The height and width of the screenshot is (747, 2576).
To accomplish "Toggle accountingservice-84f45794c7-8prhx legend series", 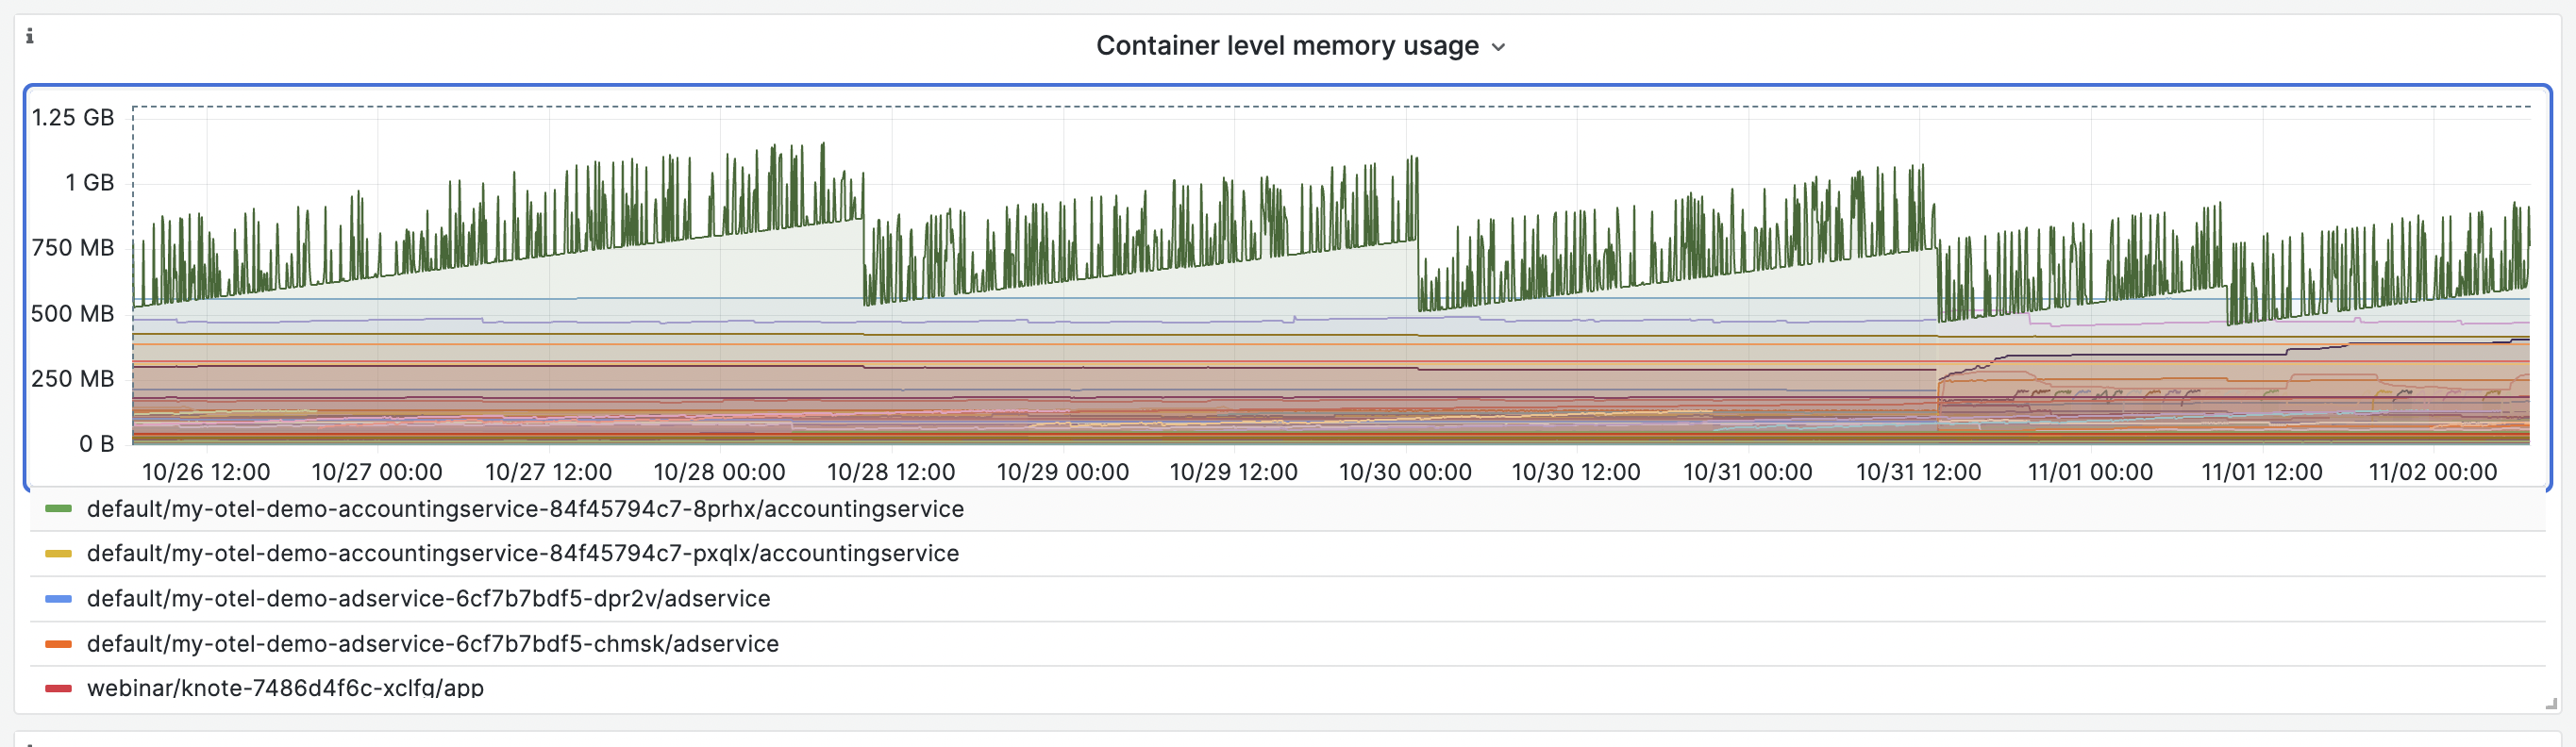I will click(x=525, y=509).
